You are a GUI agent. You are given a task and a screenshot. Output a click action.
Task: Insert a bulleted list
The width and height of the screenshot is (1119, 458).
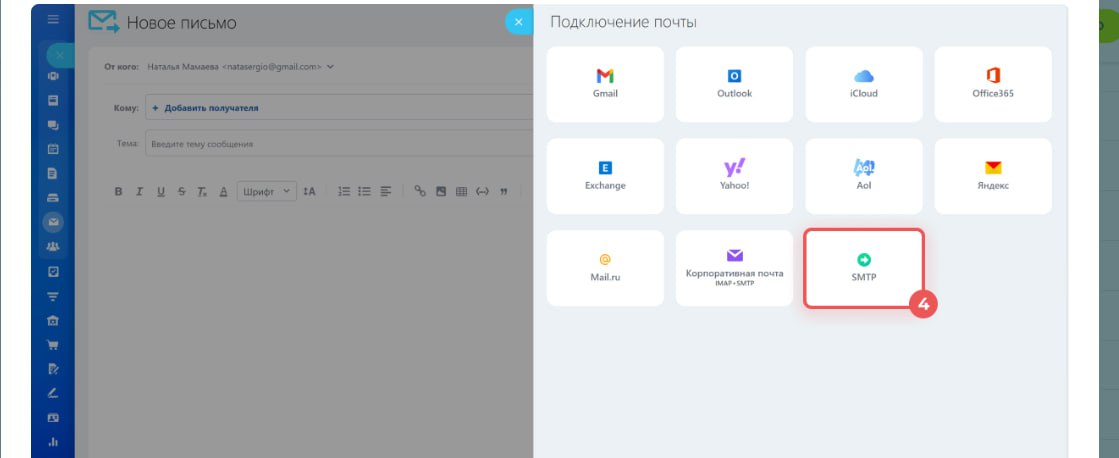[365, 191]
